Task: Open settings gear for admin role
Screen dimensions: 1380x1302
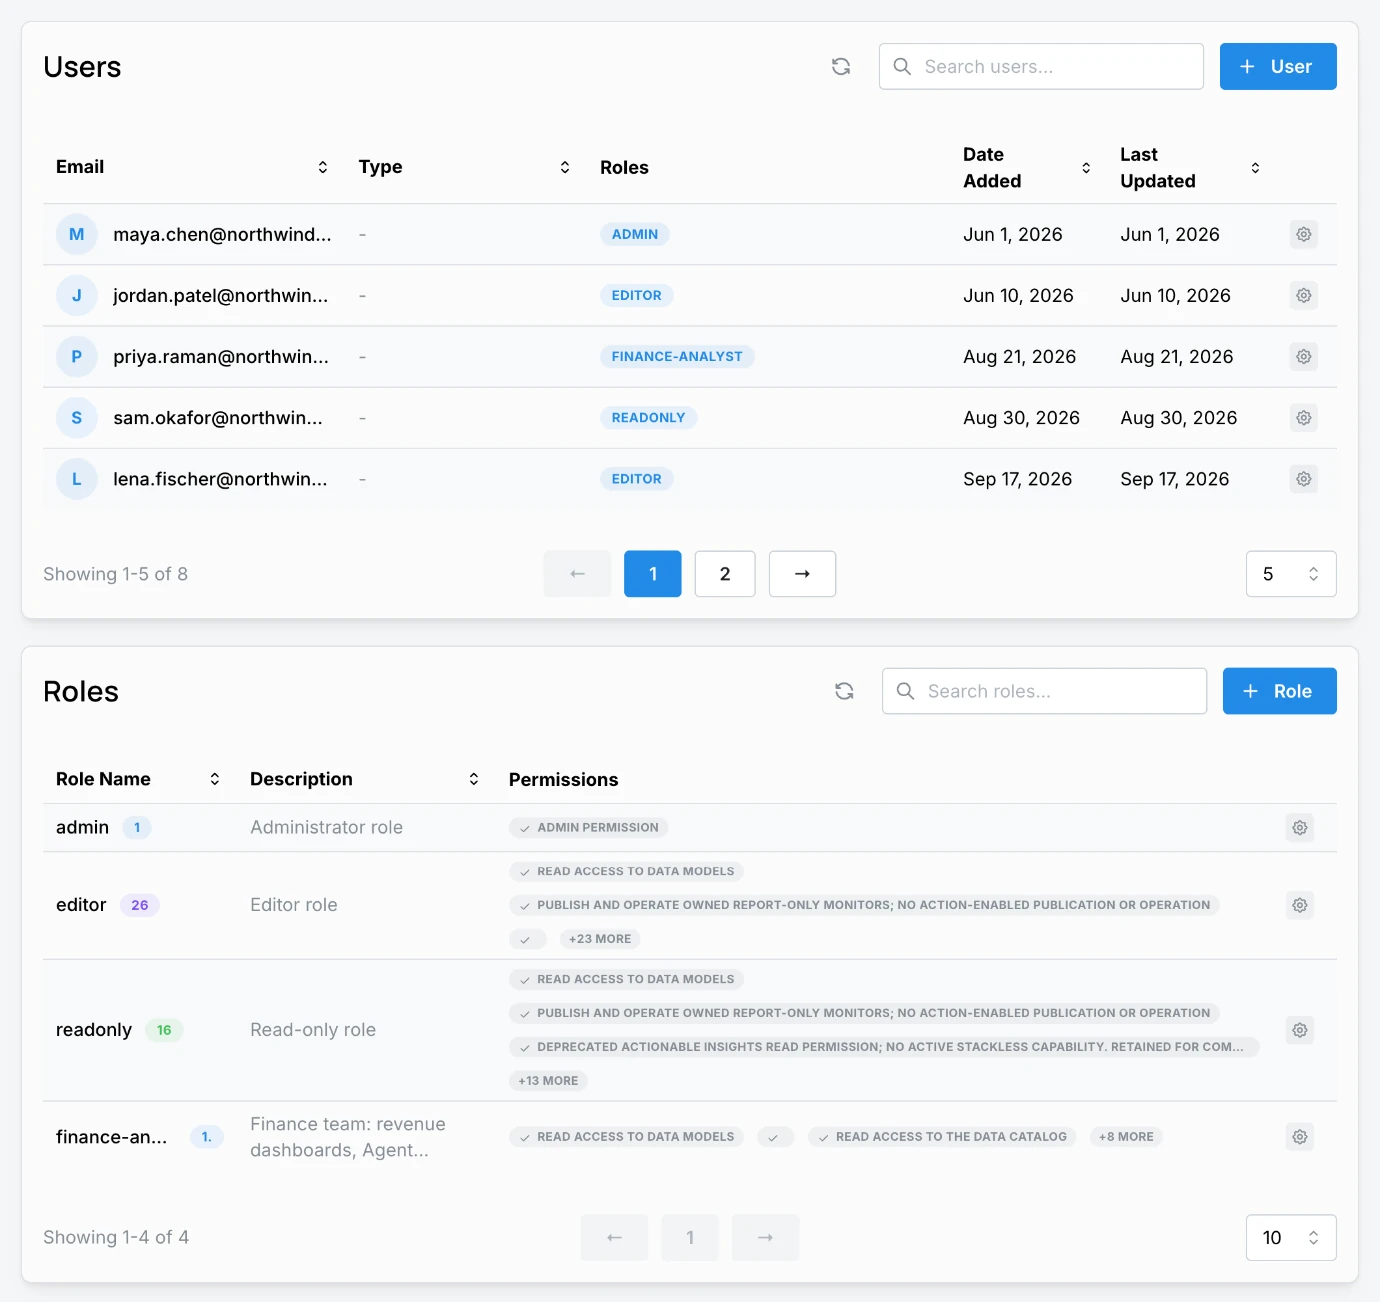Action: pyautogui.click(x=1300, y=827)
